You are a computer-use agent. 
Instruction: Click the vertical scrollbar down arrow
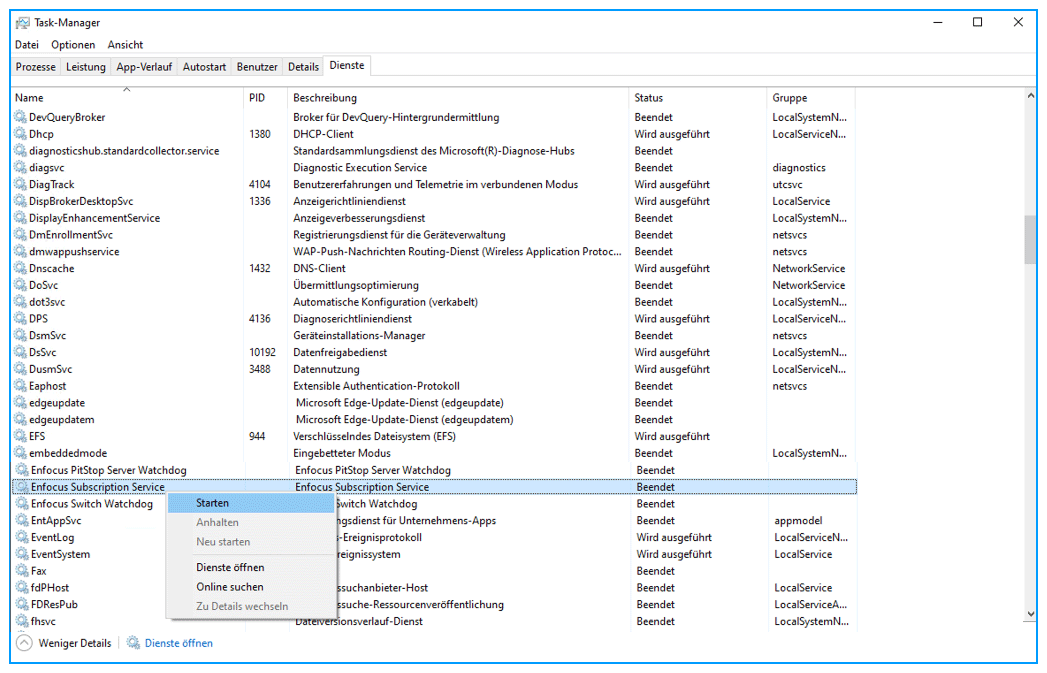(1030, 614)
